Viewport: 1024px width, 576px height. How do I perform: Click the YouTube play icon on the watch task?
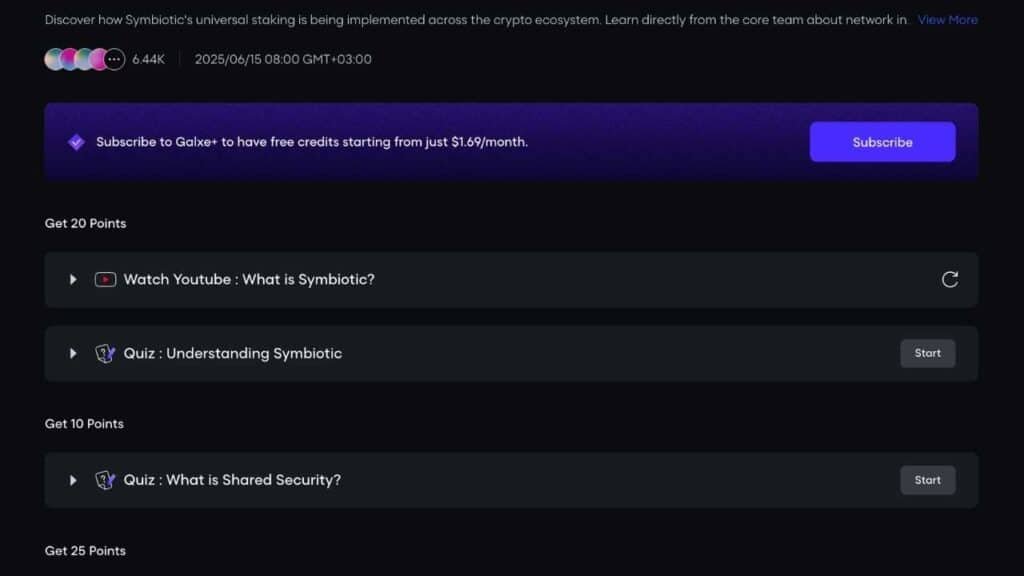click(x=105, y=279)
